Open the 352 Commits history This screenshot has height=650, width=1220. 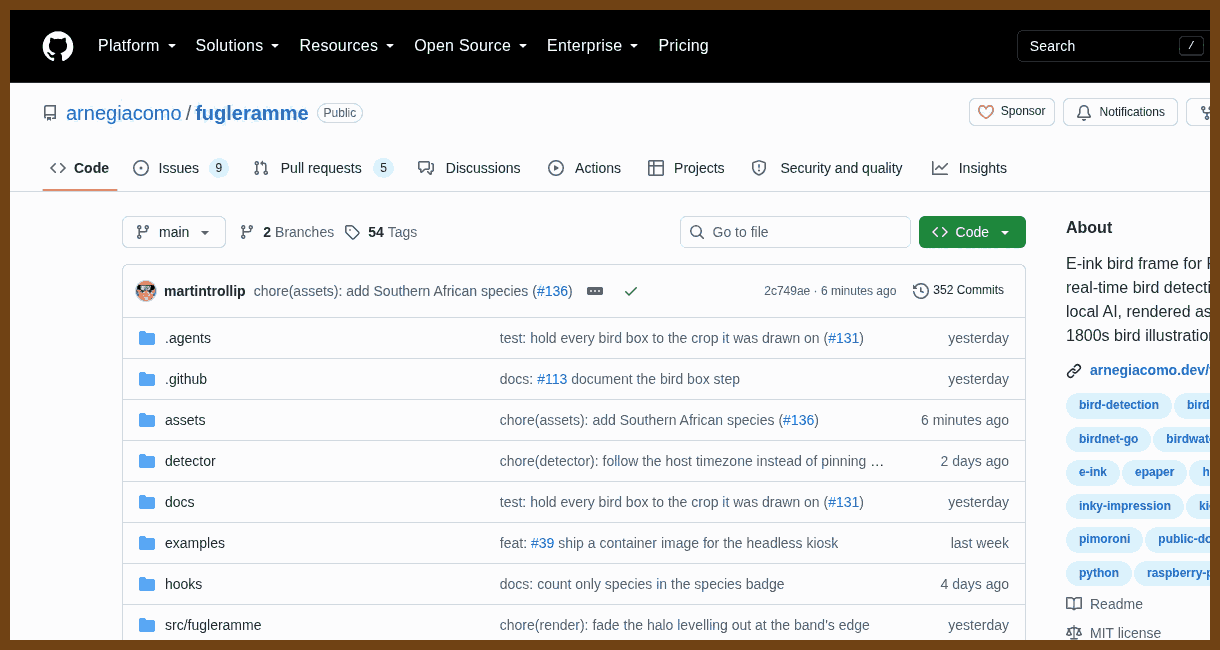pos(958,291)
